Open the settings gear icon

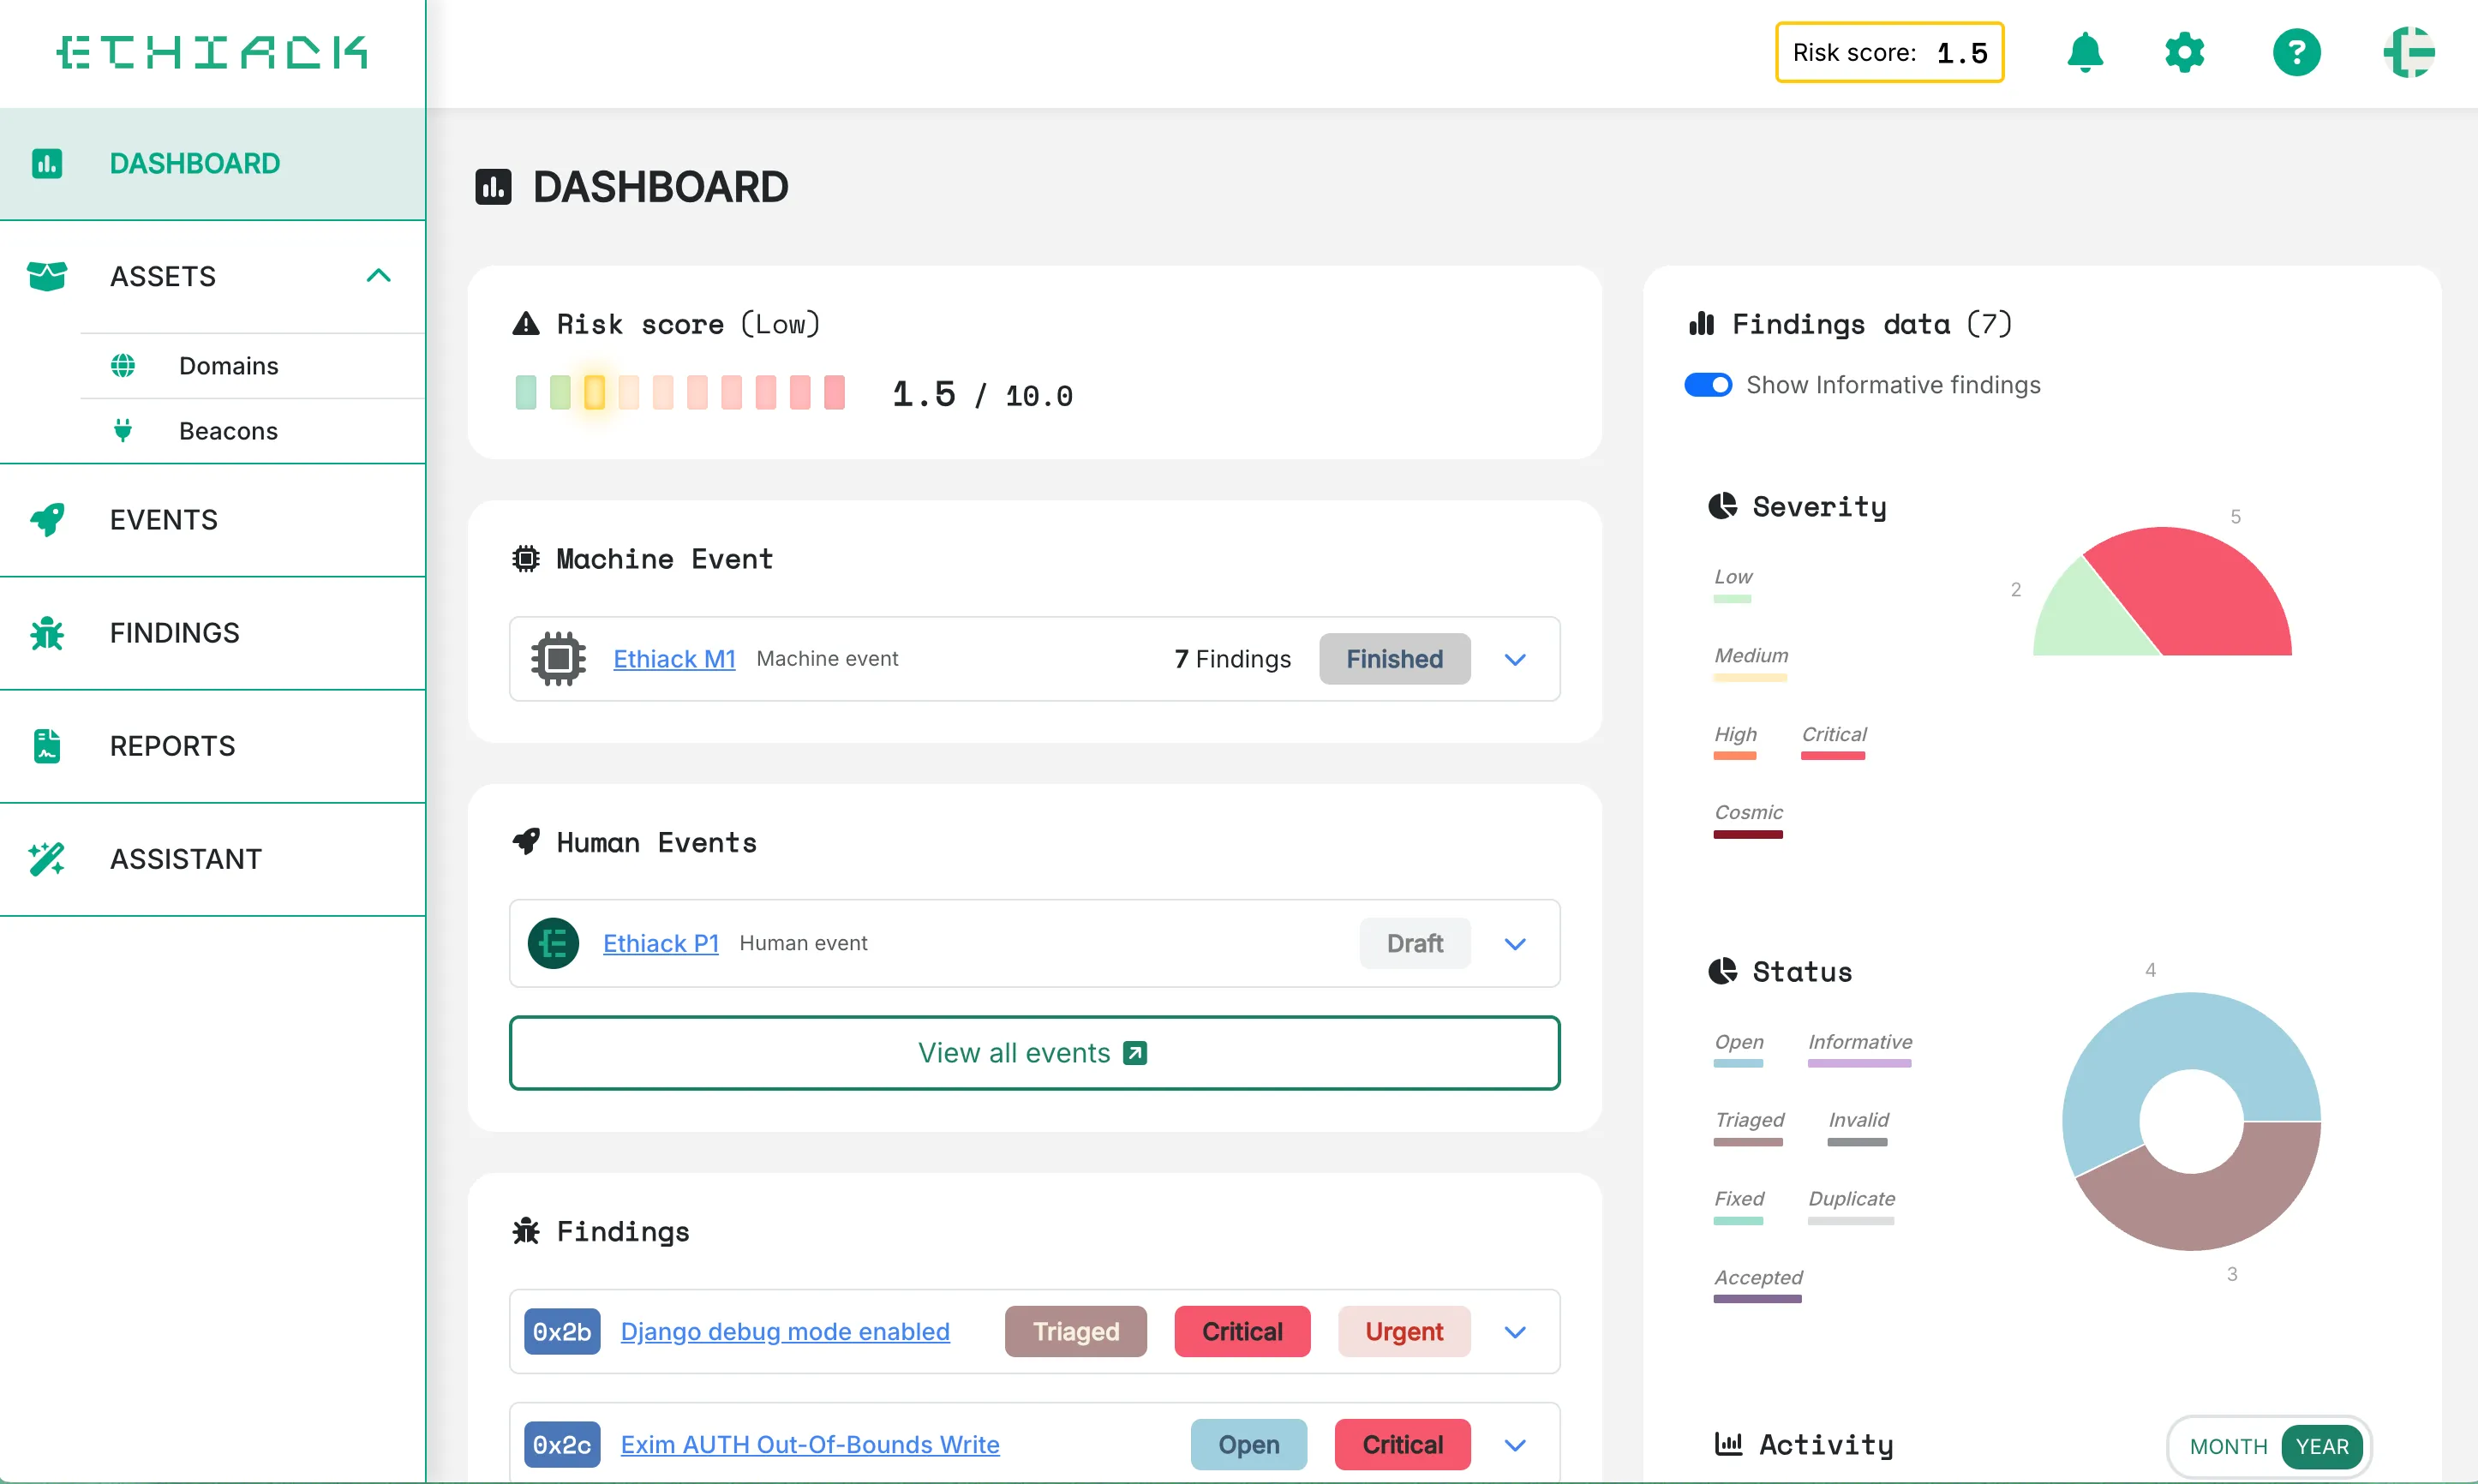pyautogui.click(x=2185, y=52)
